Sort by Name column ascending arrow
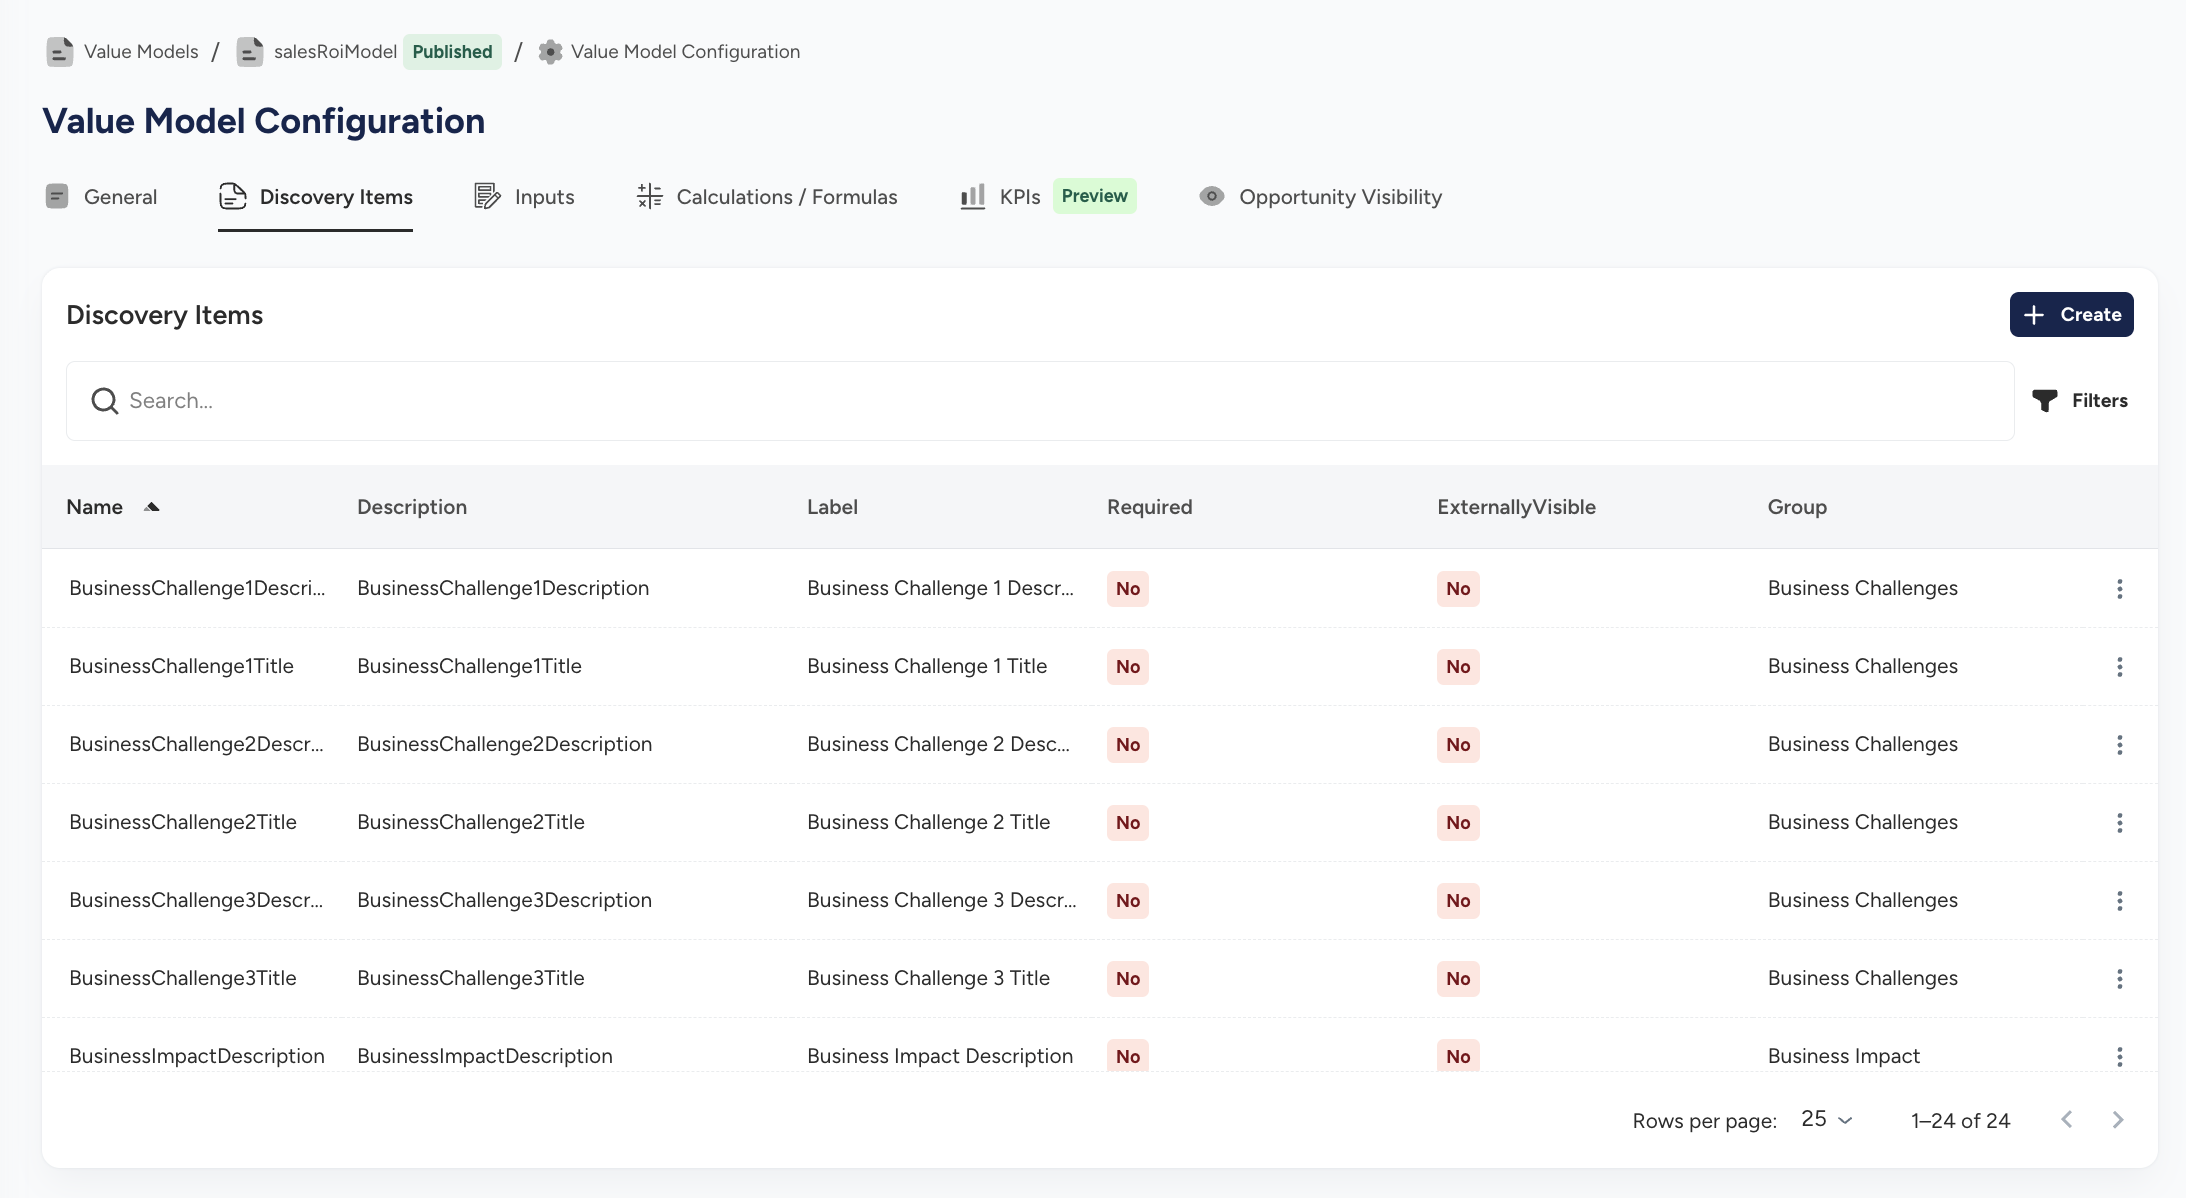 152,507
